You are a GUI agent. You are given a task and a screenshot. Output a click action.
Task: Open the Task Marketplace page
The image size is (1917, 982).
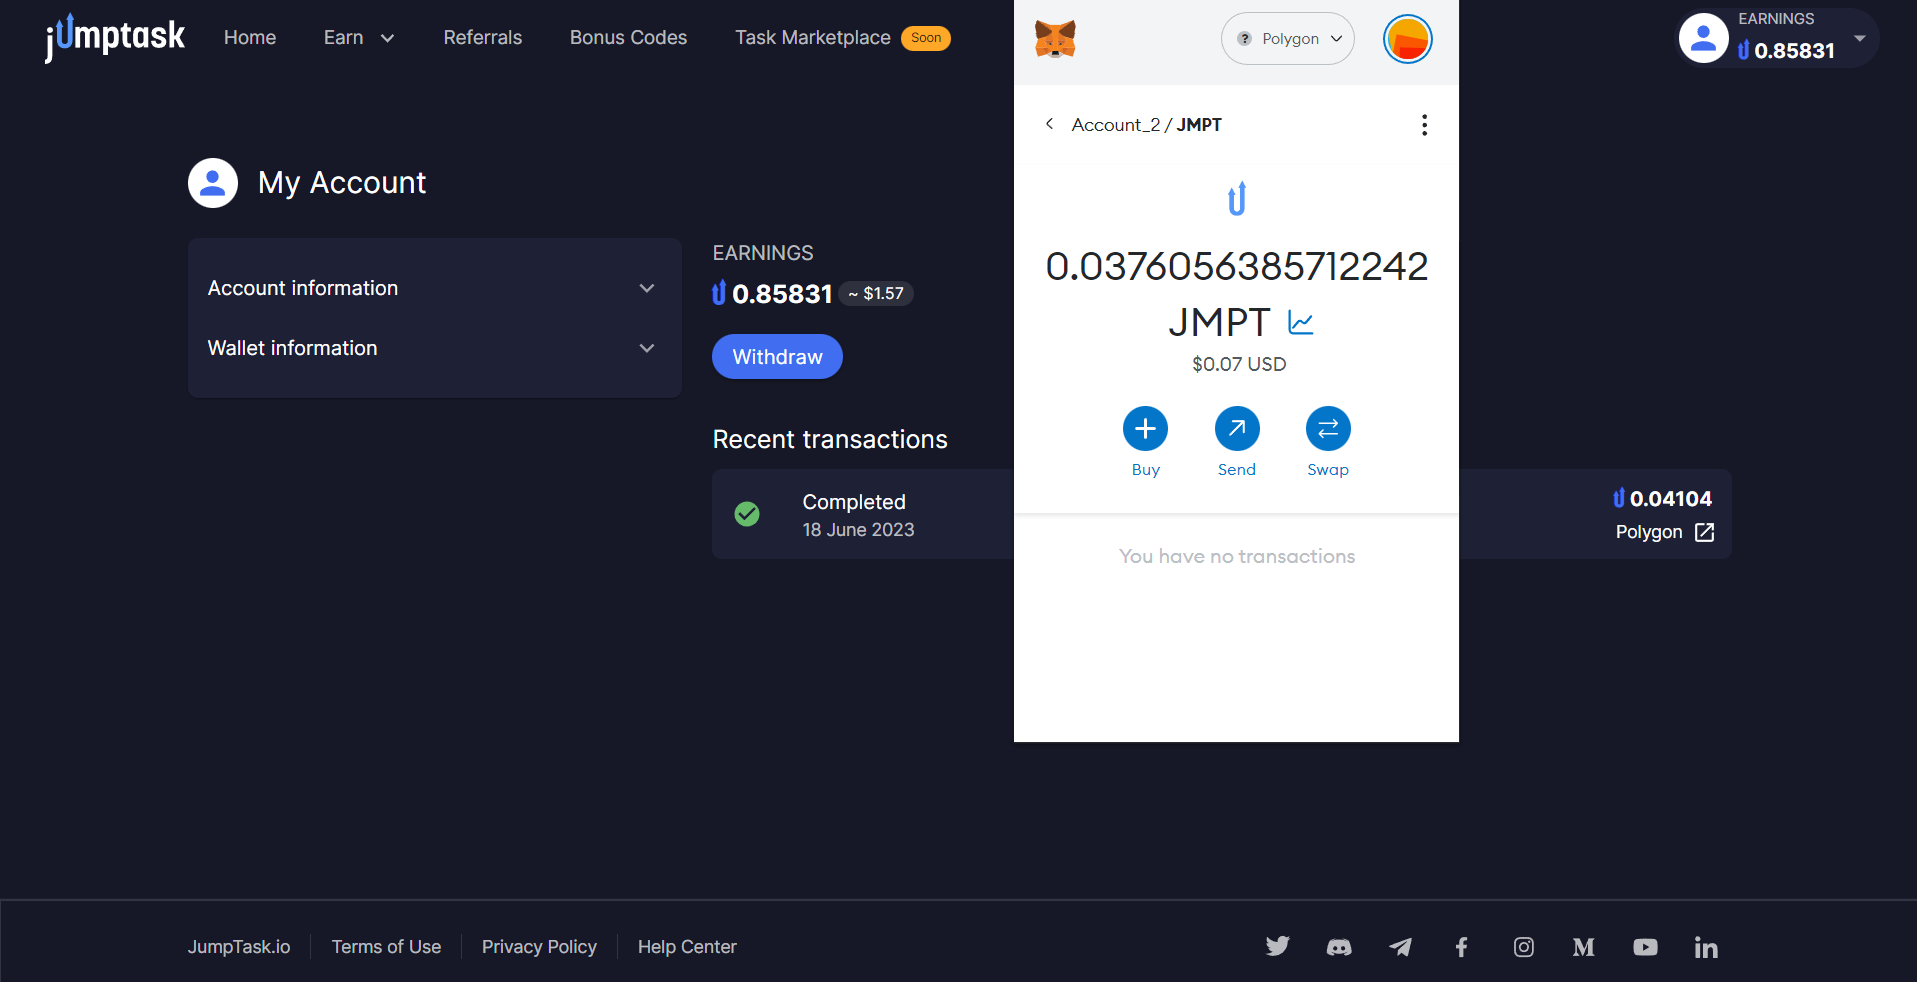tap(813, 38)
